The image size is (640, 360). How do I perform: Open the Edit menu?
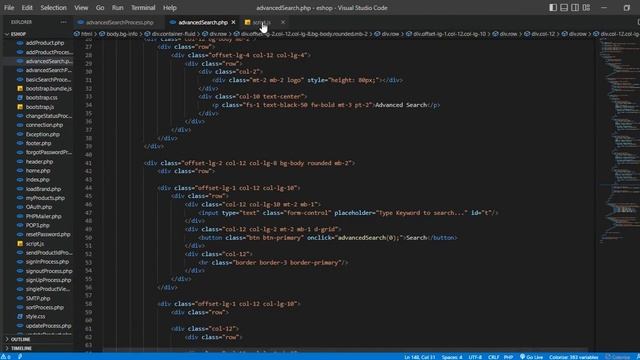[x=27, y=8]
